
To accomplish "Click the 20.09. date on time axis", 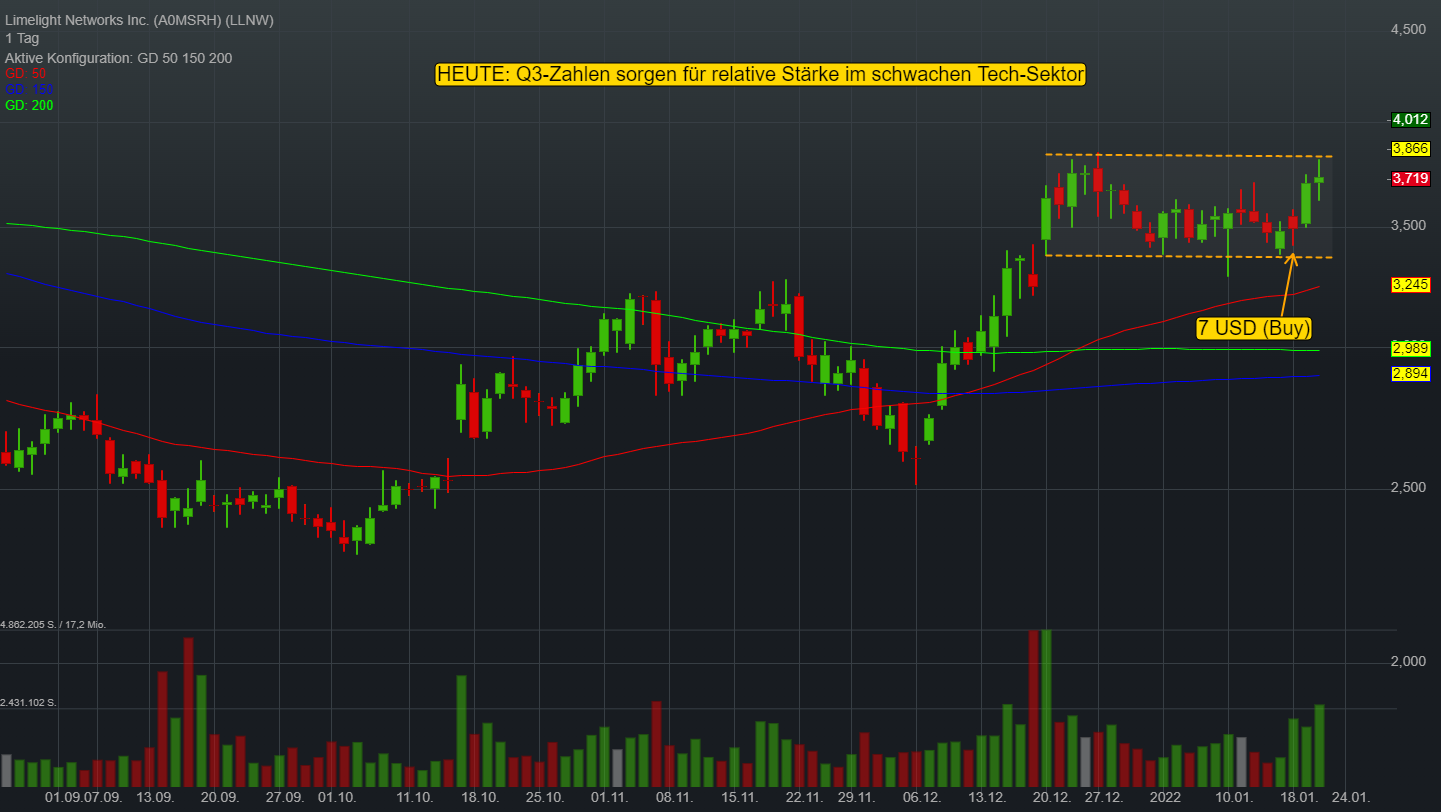I will click(220, 798).
